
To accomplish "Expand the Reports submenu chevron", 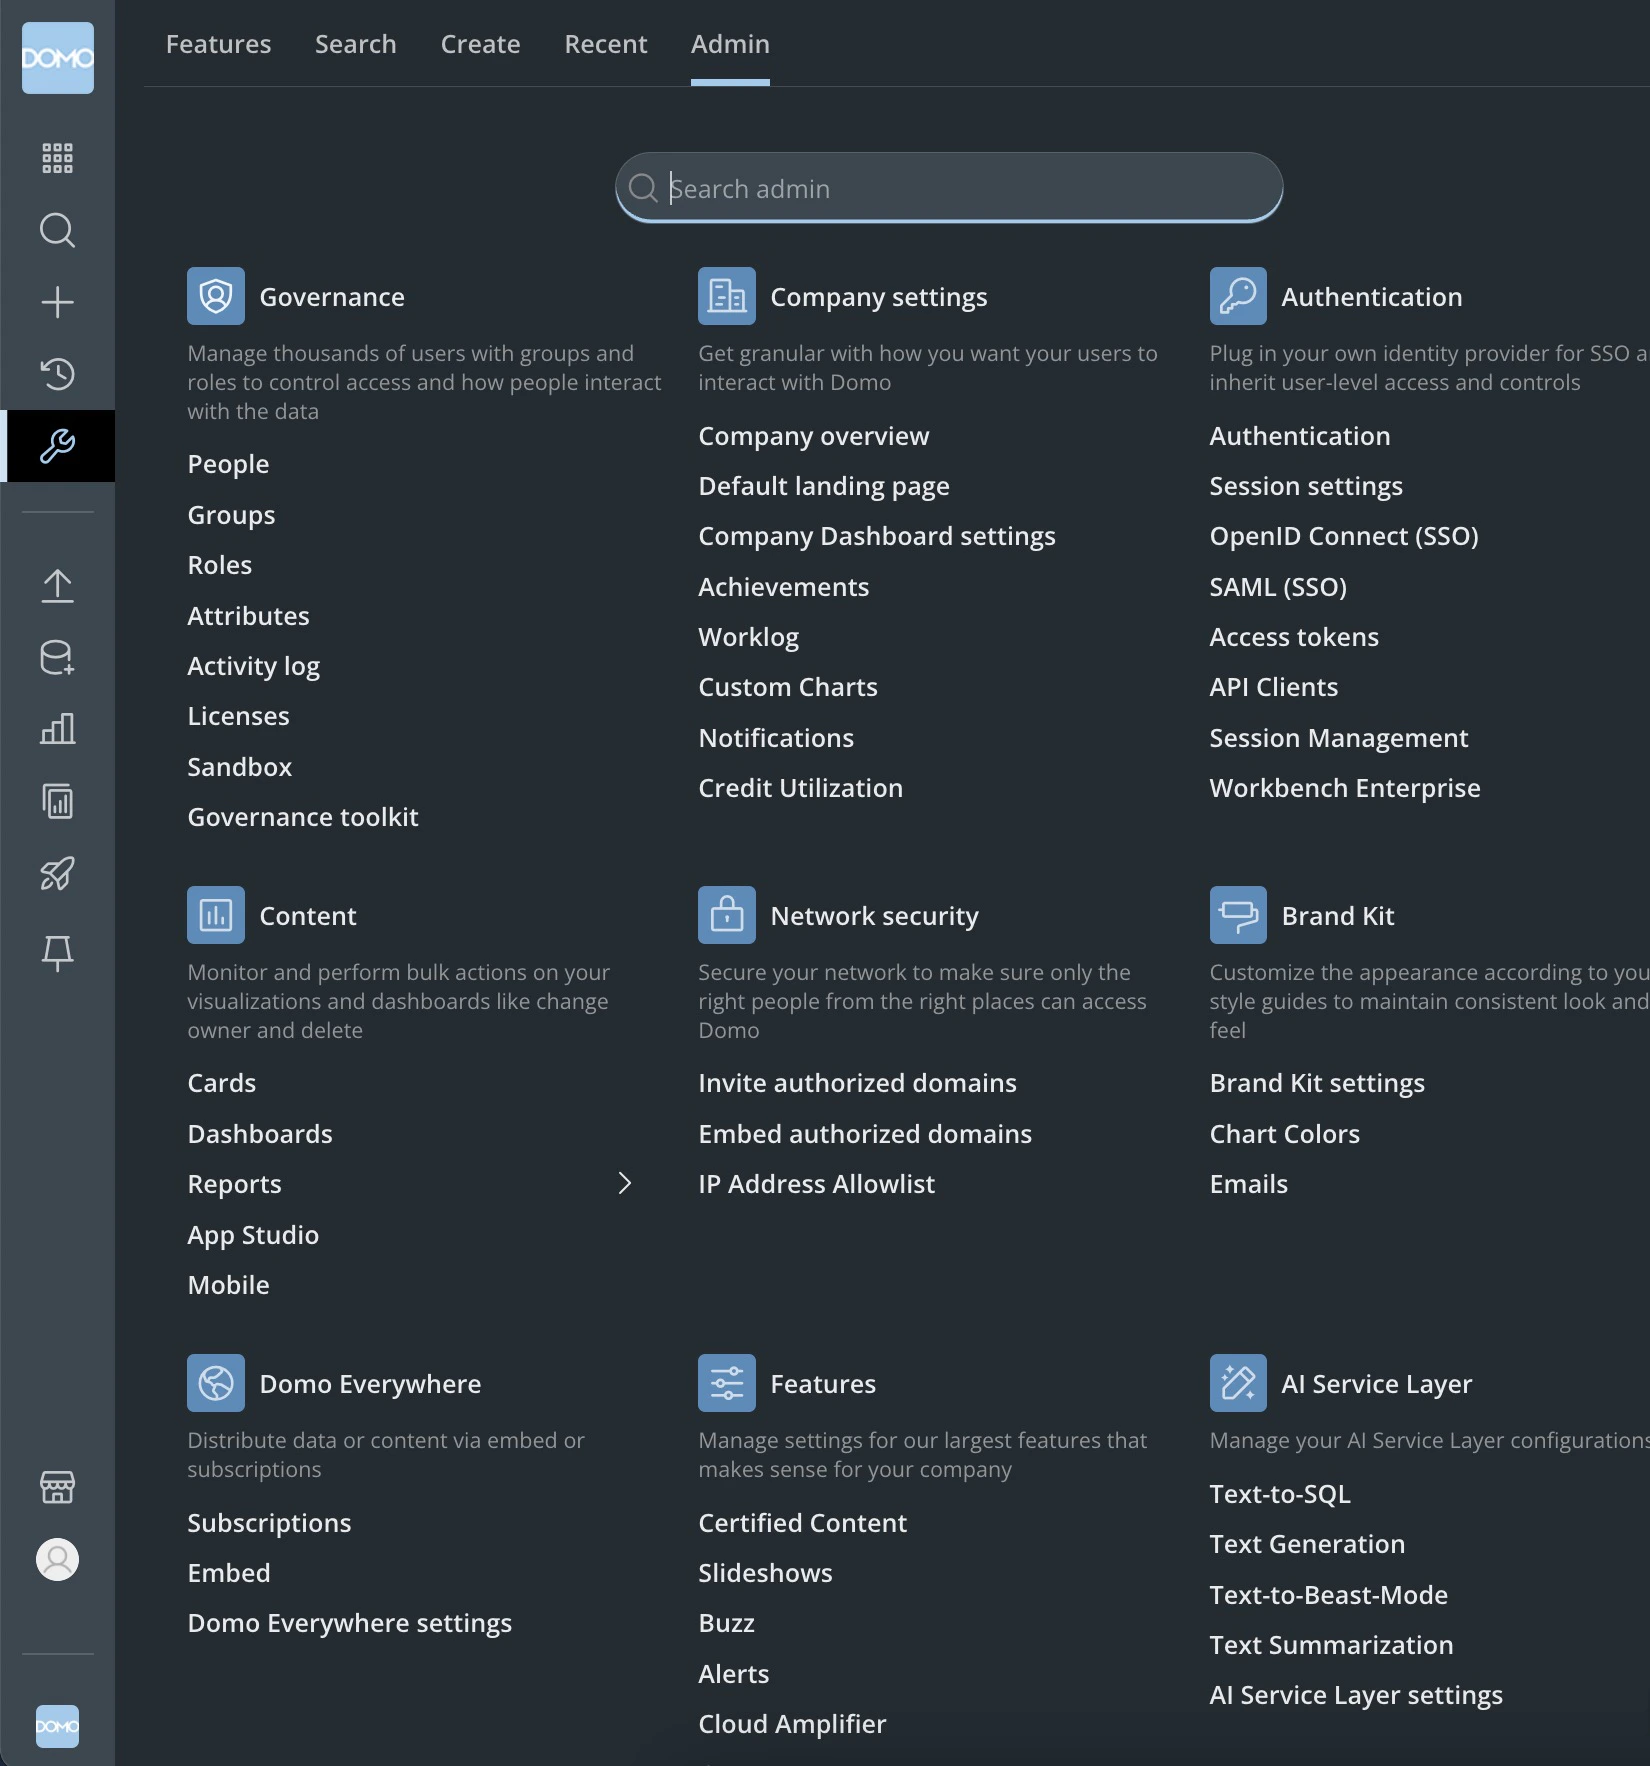I will [x=625, y=1183].
